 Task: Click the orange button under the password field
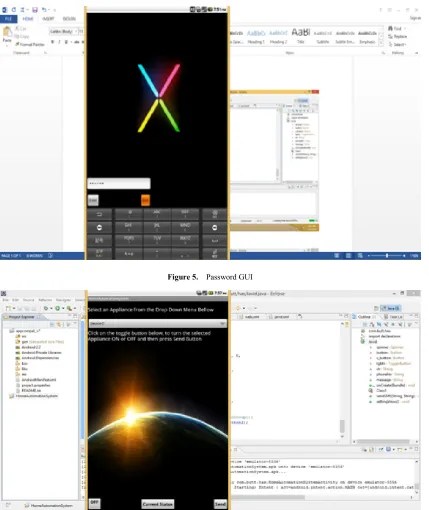(146, 200)
